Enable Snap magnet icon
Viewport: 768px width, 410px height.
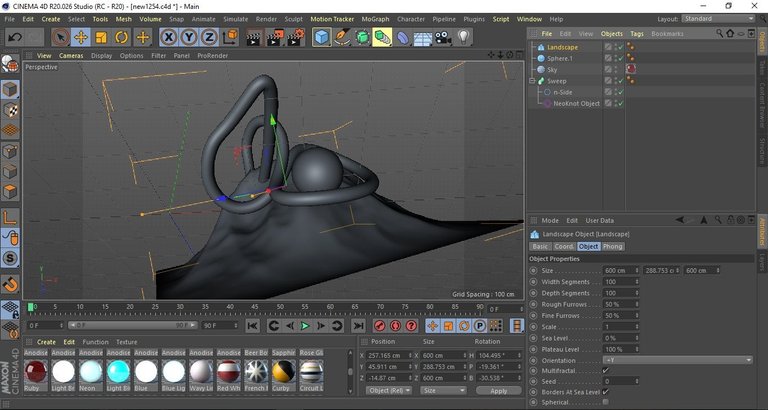pos(10,284)
